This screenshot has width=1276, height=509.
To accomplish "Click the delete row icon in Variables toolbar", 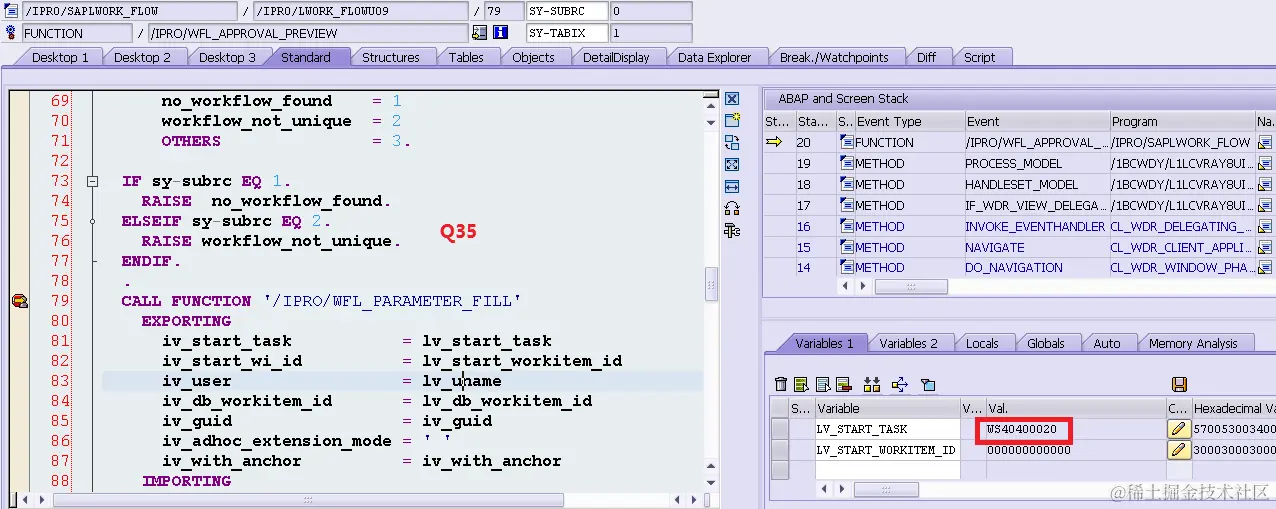I will (843, 384).
